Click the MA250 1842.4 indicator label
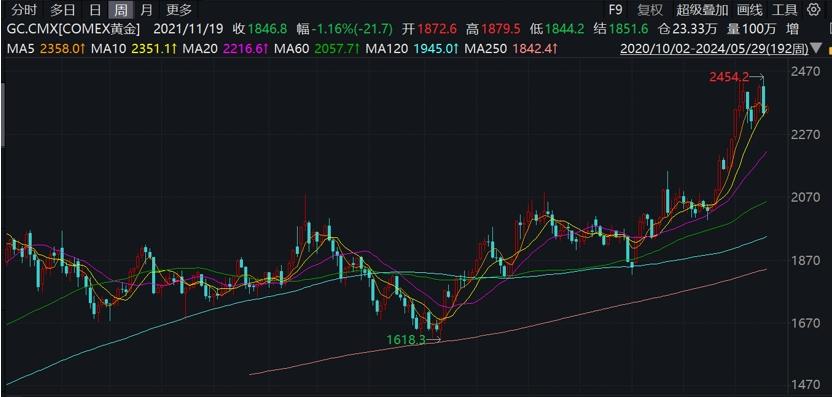 pos(511,49)
